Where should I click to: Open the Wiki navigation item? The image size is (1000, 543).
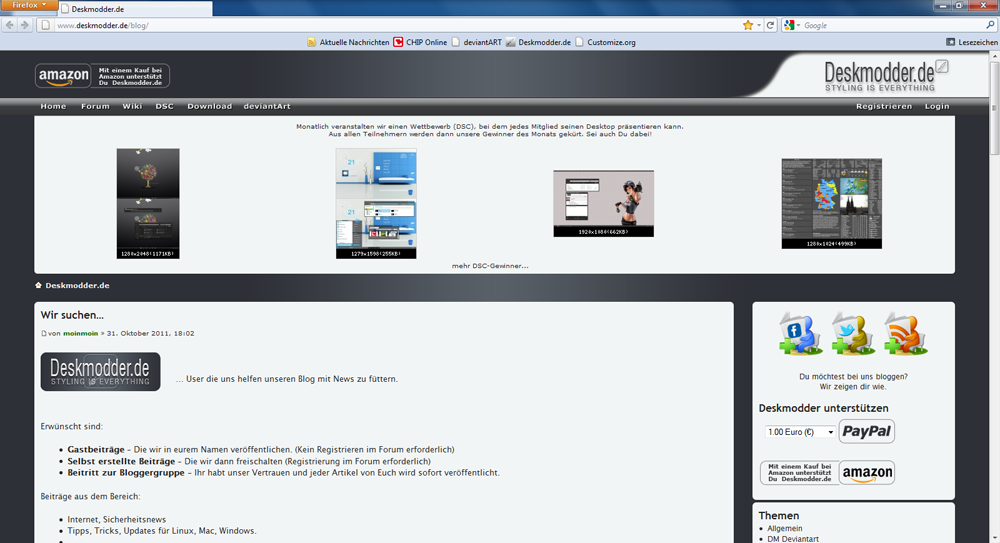coord(132,107)
